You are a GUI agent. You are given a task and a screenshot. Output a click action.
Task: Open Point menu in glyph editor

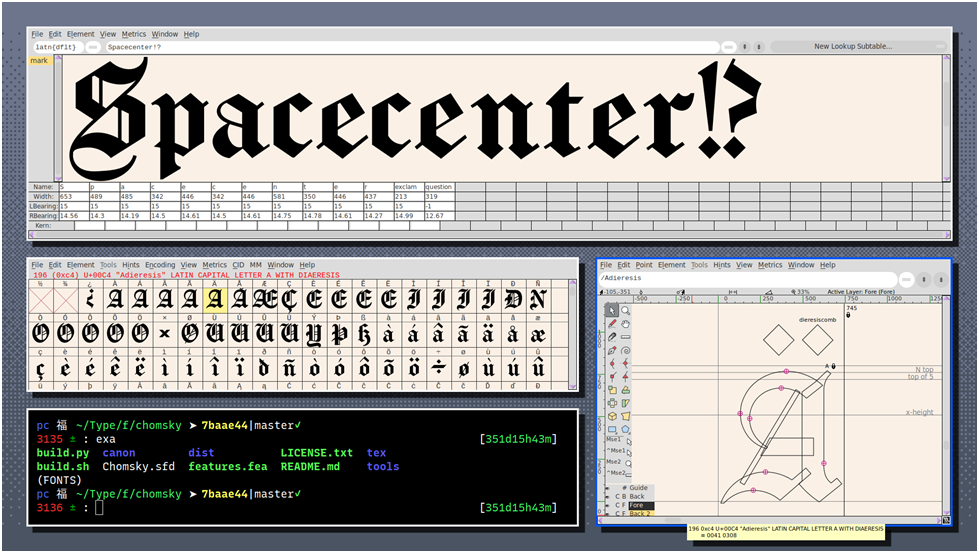[x=644, y=265]
